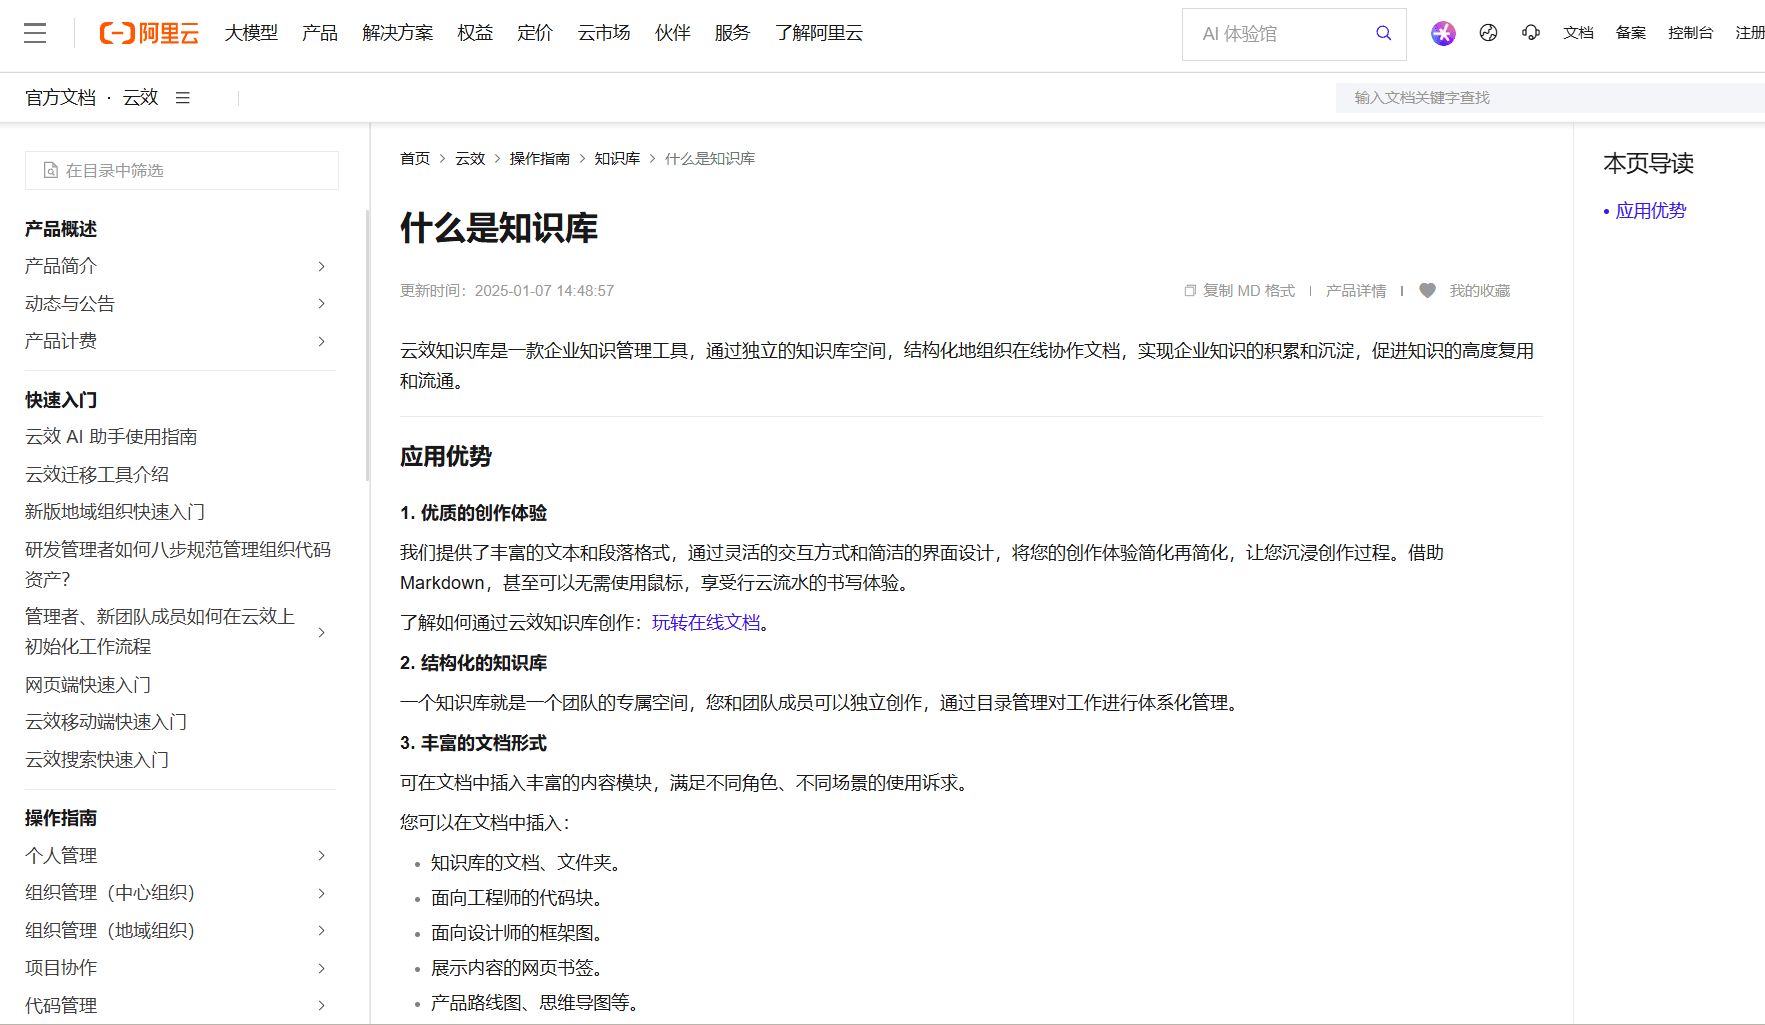Click 官方文档 link in sub-header
The width and height of the screenshot is (1765, 1025).
click(61, 98)
